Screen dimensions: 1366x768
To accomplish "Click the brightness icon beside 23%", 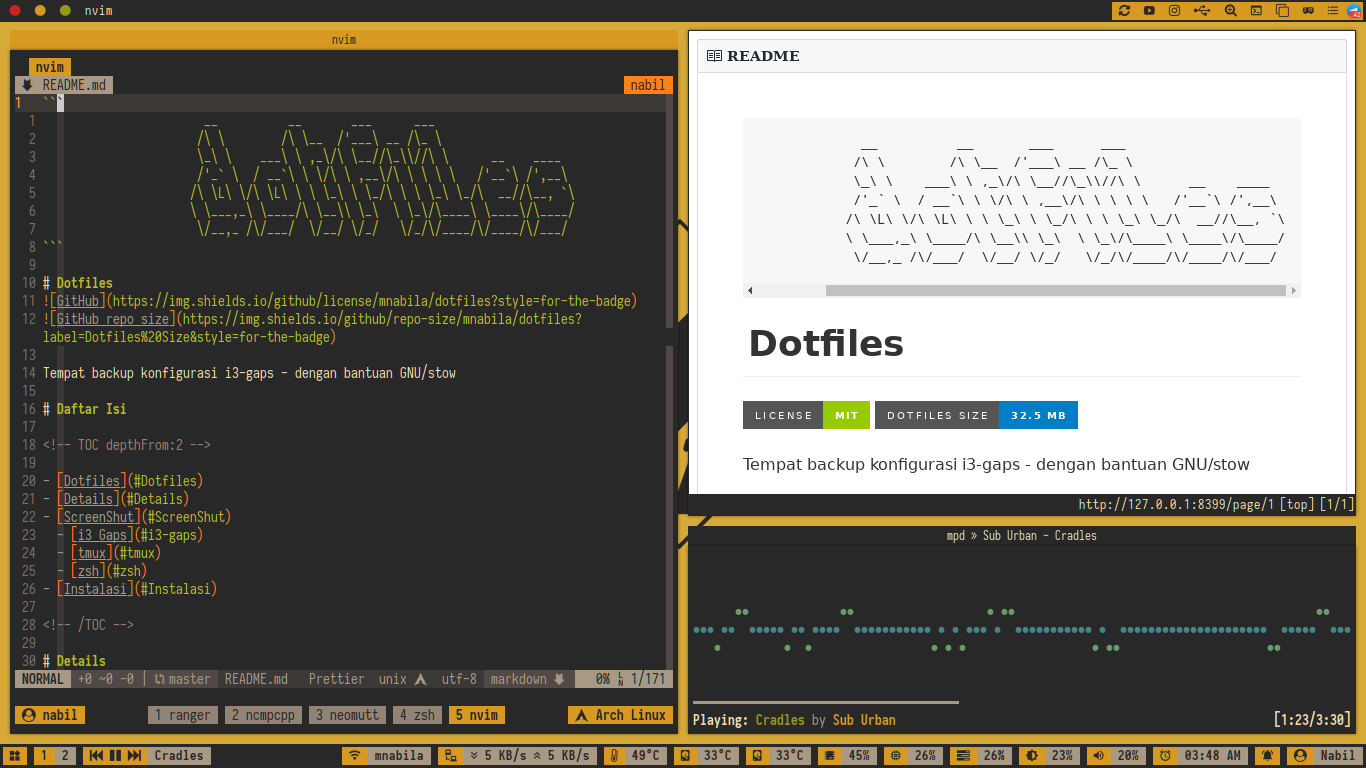I will point(1031,756).
